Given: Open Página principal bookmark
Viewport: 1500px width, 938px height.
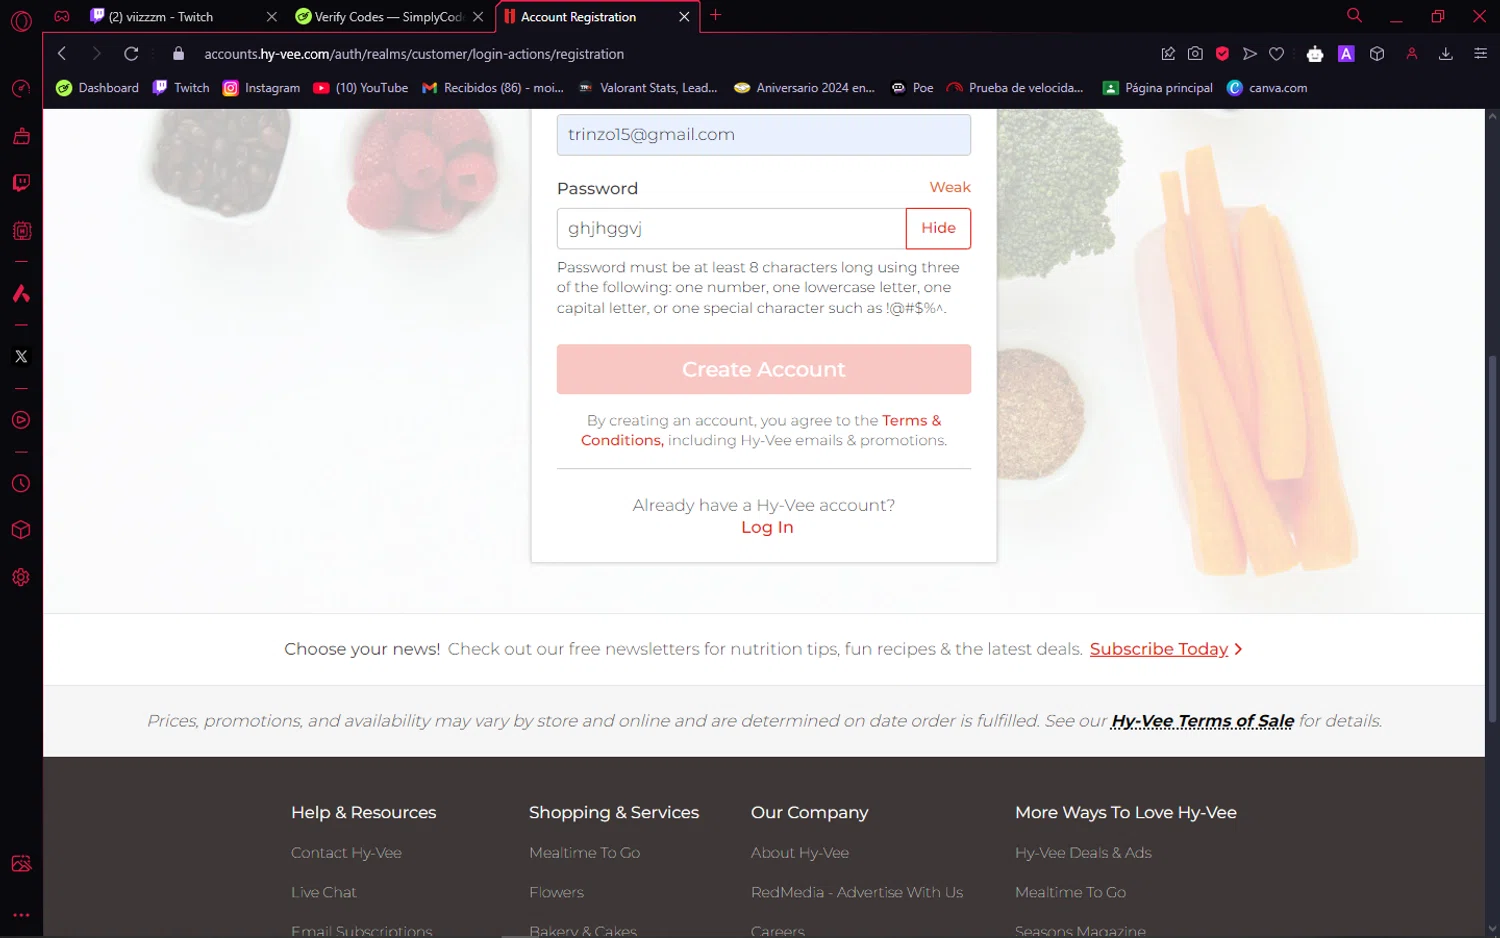Looking at the screenshot, I should click(1158, 88).
